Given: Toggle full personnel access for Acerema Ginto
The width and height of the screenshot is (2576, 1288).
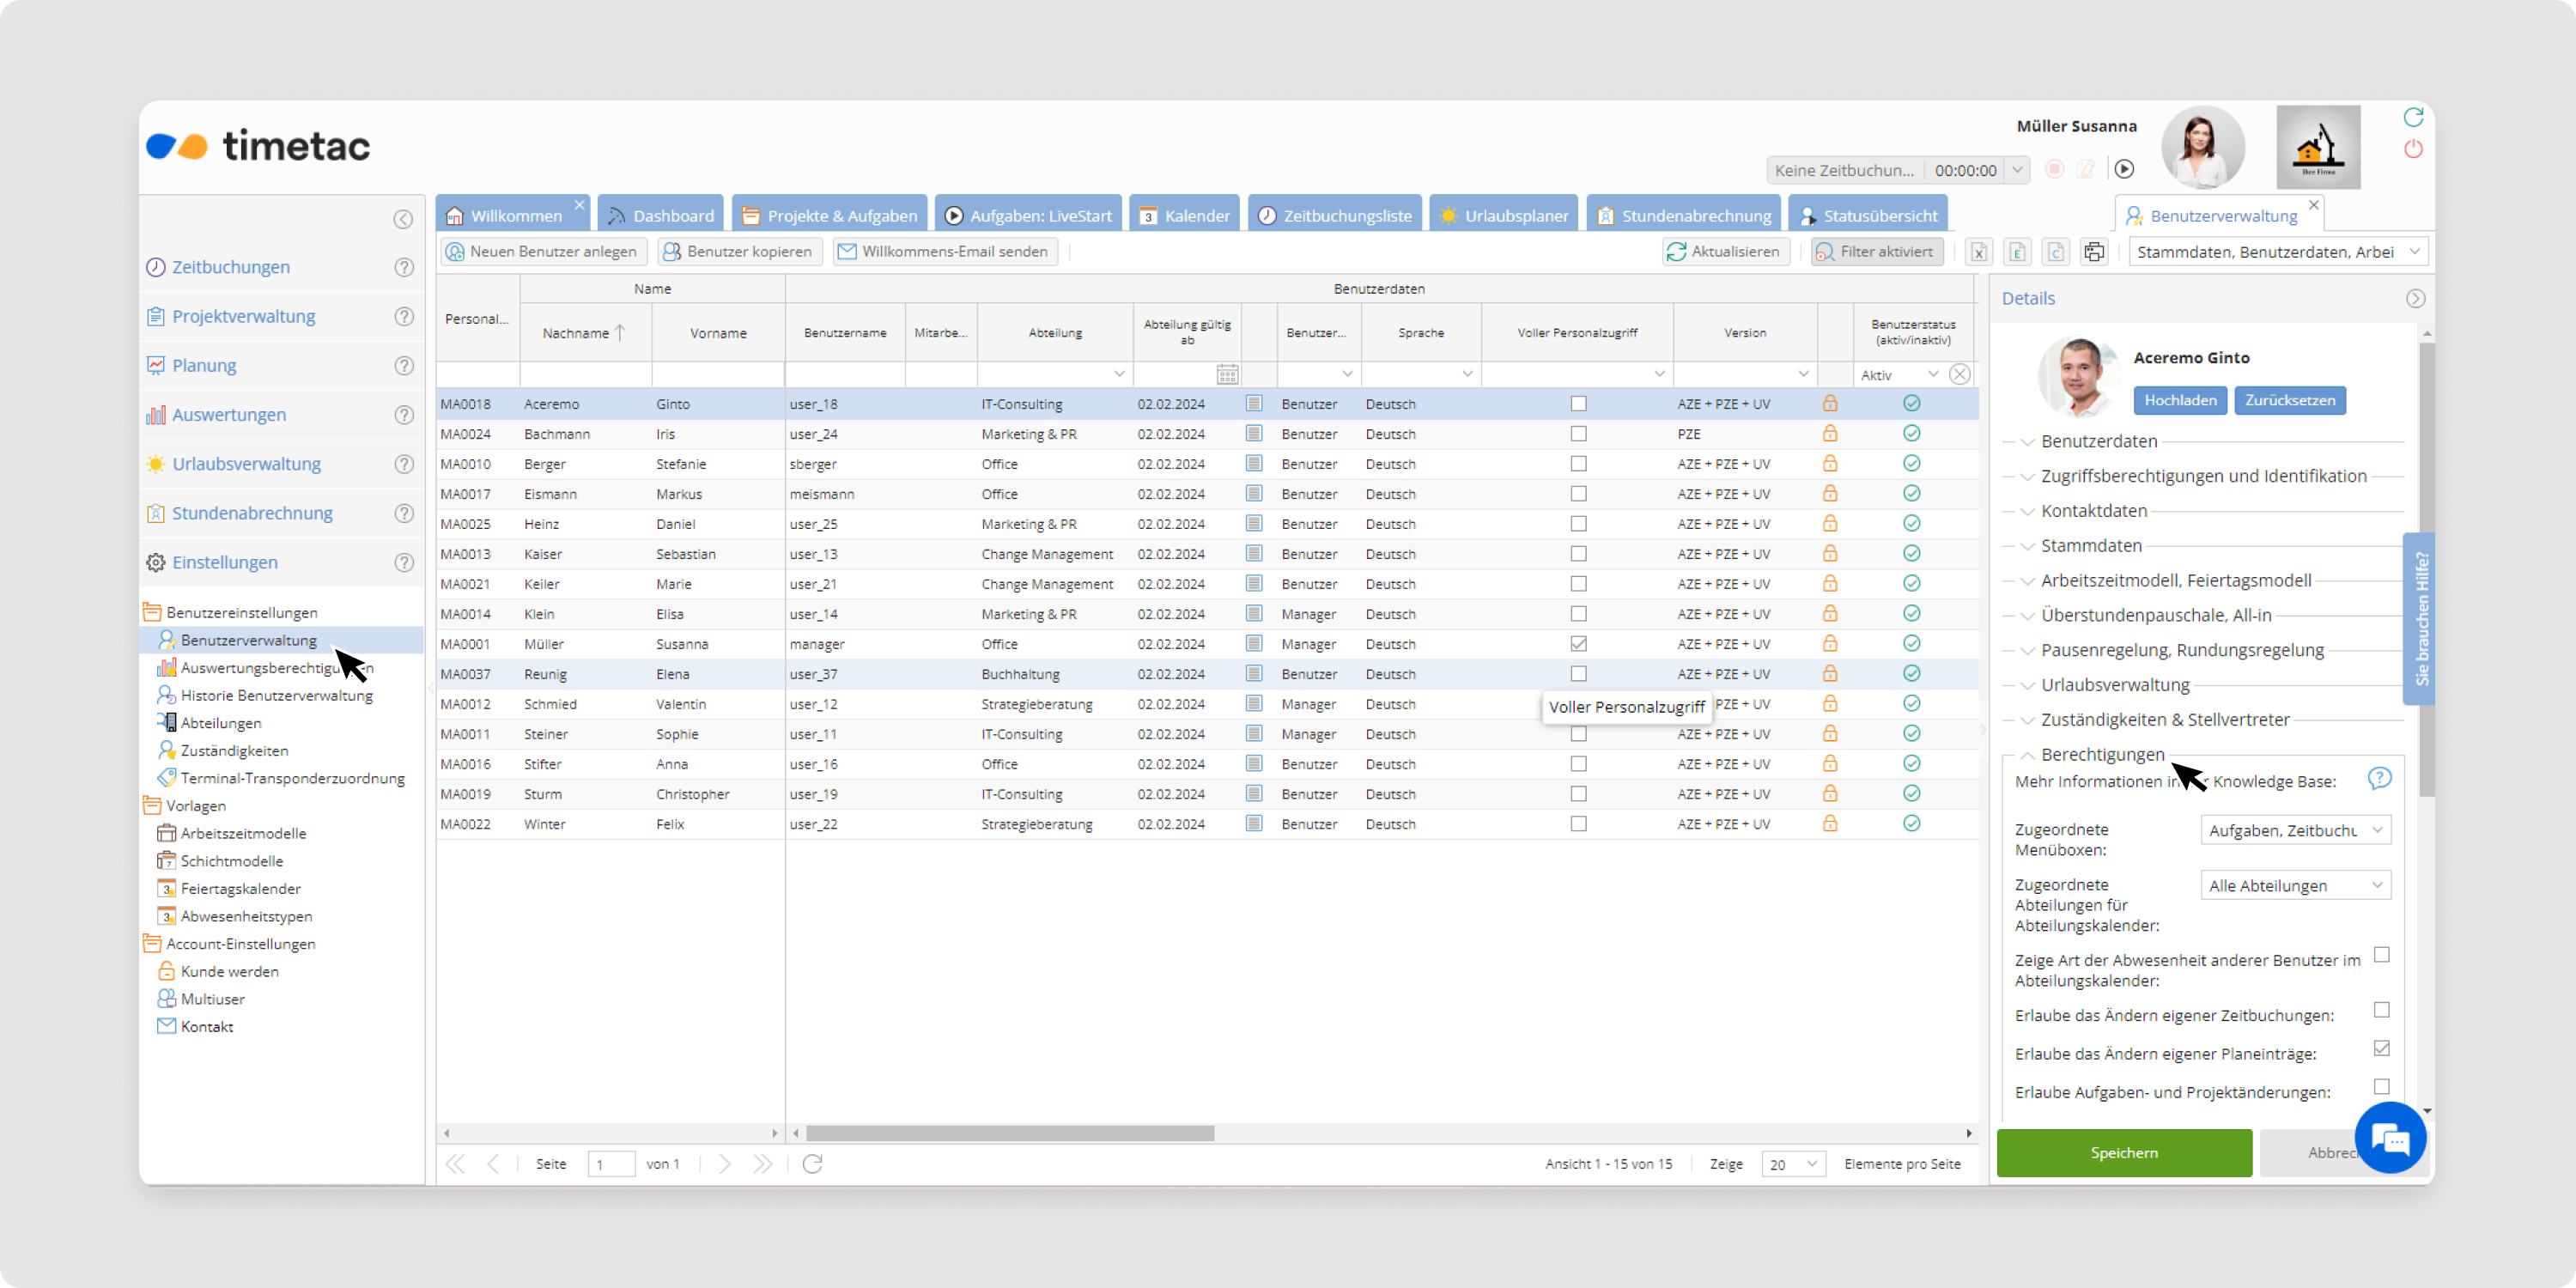Looking at the screenshot, I should click(1578, 404).
